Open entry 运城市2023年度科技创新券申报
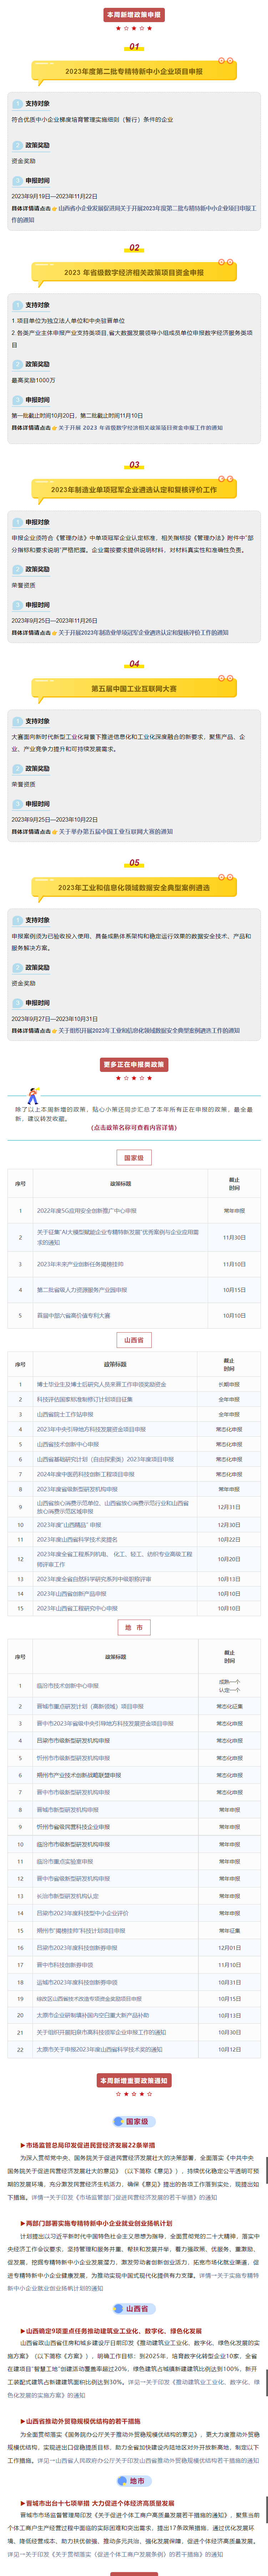This screenshot has width=268, height=2576. pos(77,1982)
